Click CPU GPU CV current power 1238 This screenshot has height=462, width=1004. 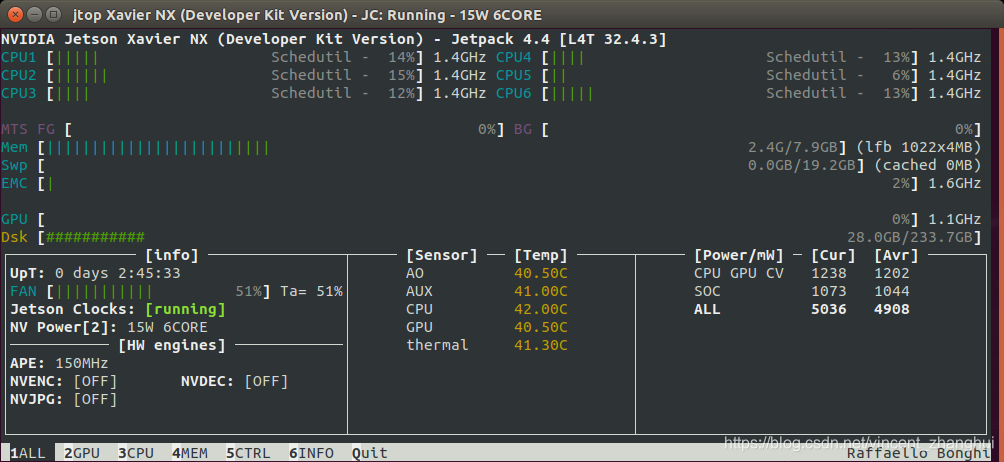pos(829,274)
